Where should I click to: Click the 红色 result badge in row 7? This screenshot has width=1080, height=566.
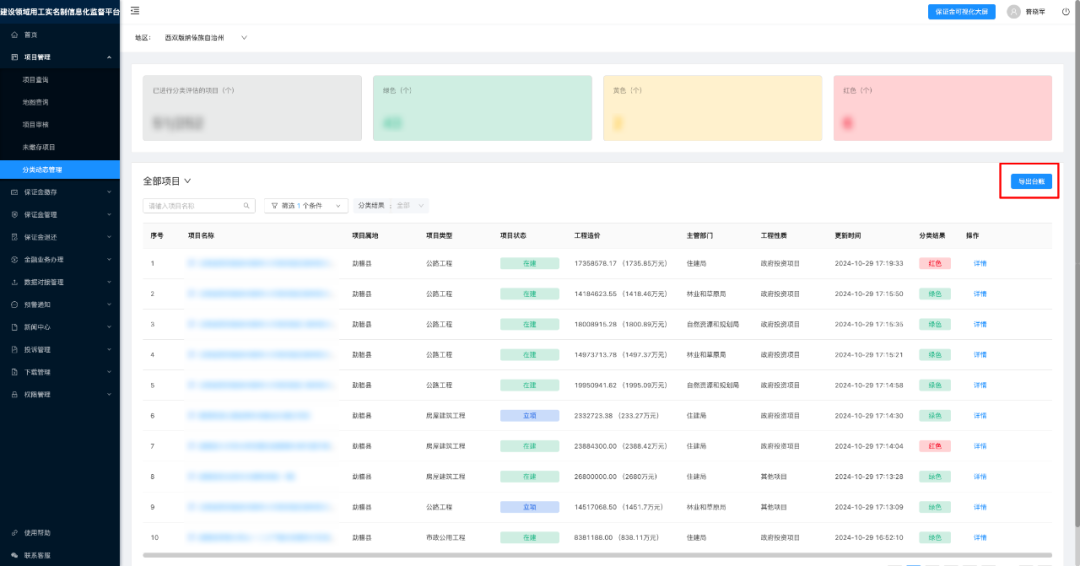point(935,446)
